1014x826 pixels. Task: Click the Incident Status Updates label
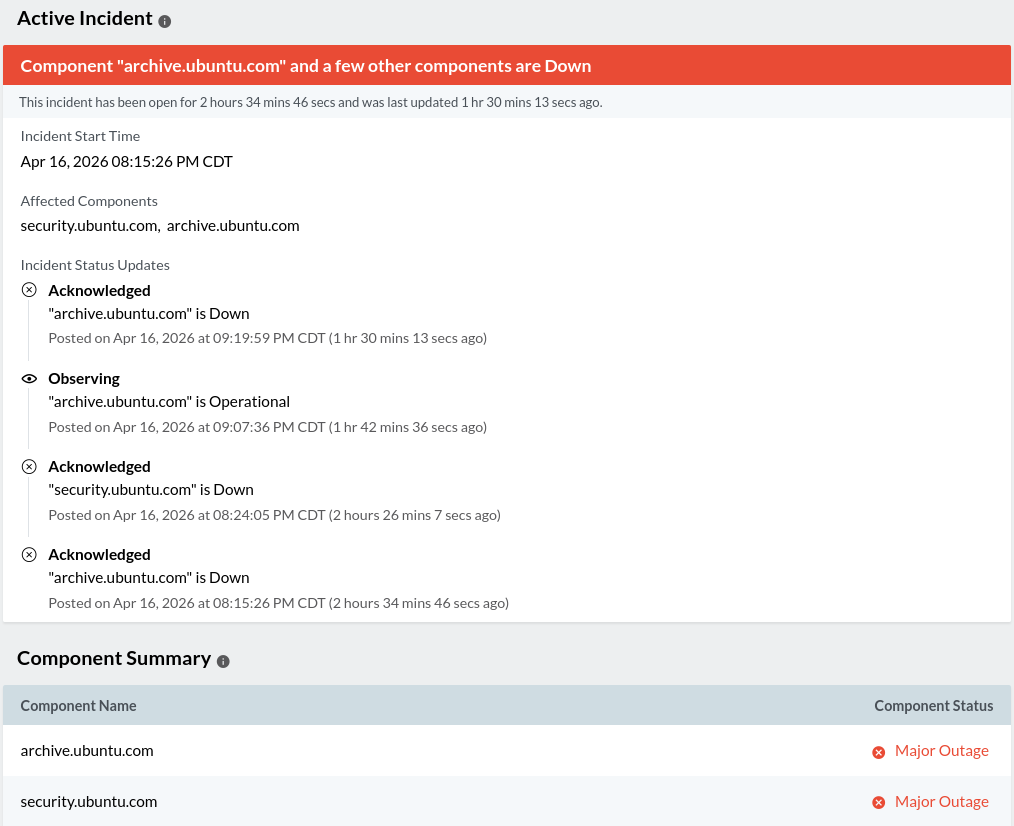coord(95,265)
